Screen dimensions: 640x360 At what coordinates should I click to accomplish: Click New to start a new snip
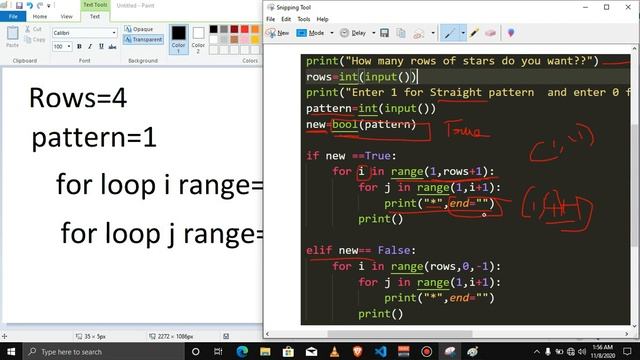pos(278,33)
